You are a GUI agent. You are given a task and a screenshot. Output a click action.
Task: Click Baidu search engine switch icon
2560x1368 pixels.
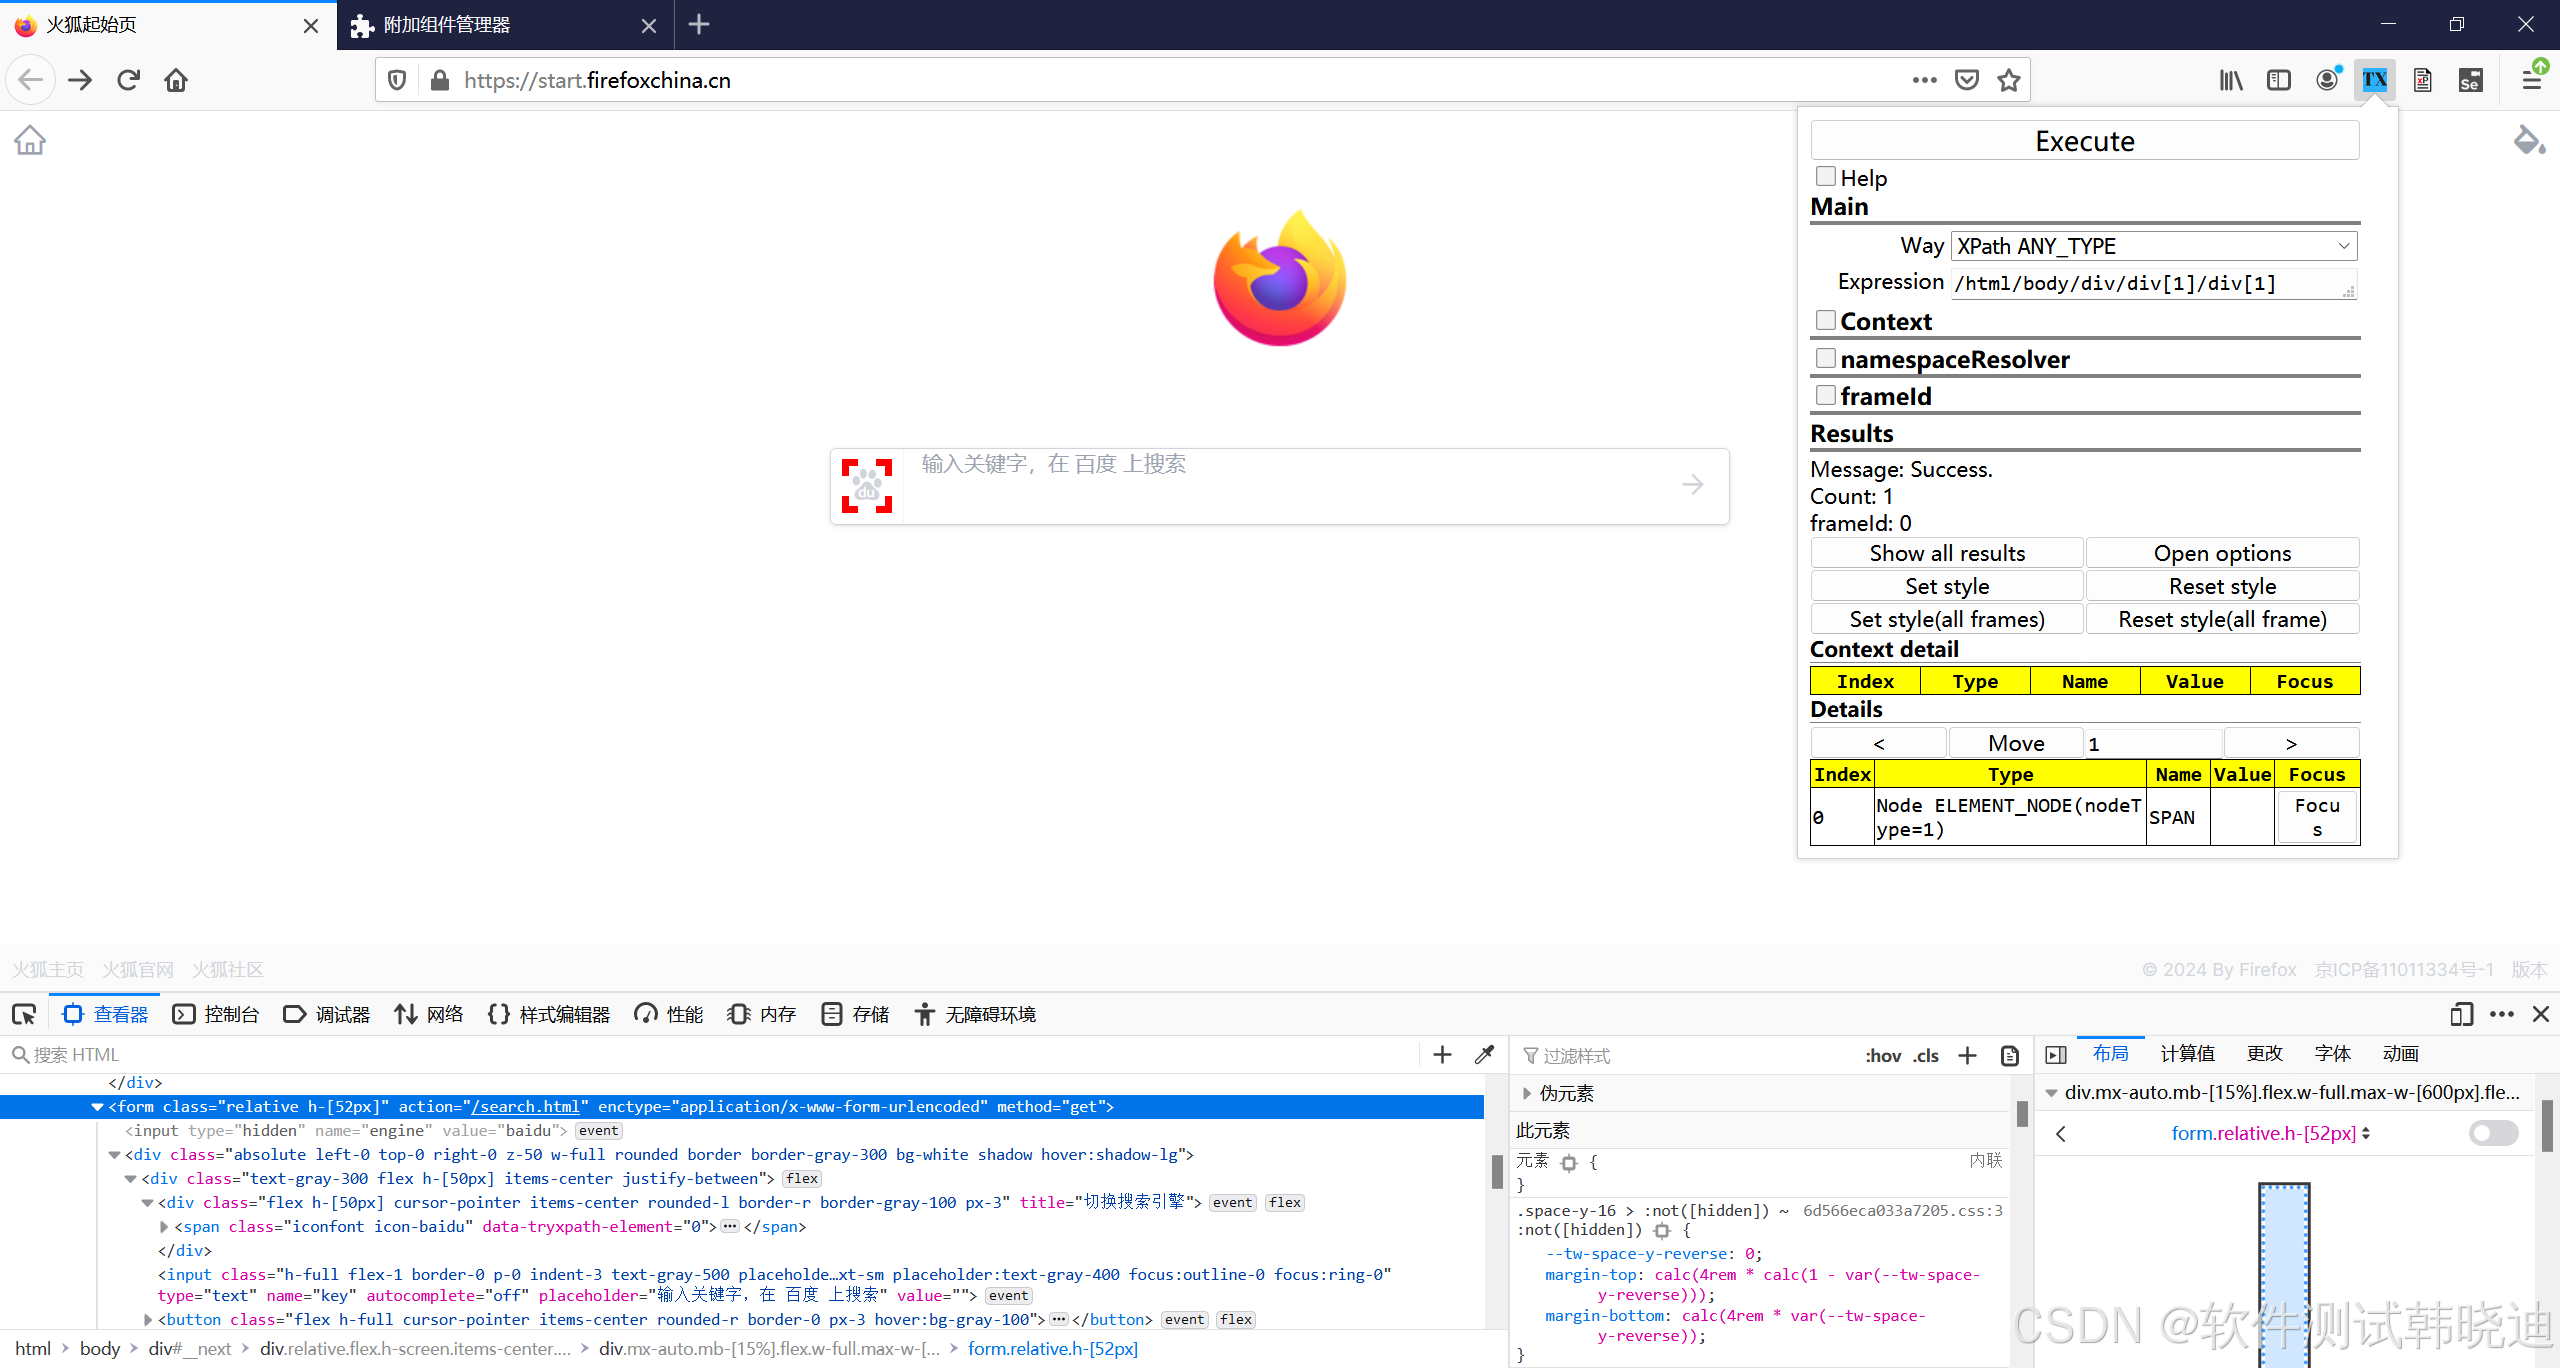click(866, 486)
